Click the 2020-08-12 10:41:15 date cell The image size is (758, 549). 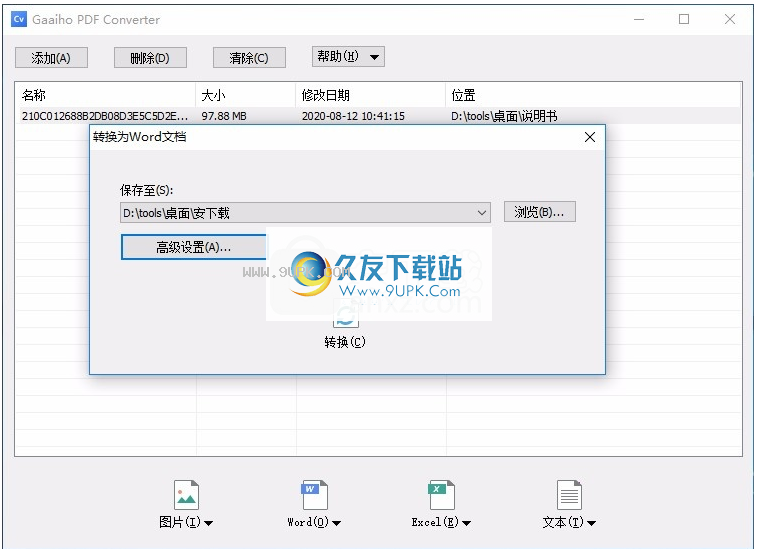[x=353, y=116]
